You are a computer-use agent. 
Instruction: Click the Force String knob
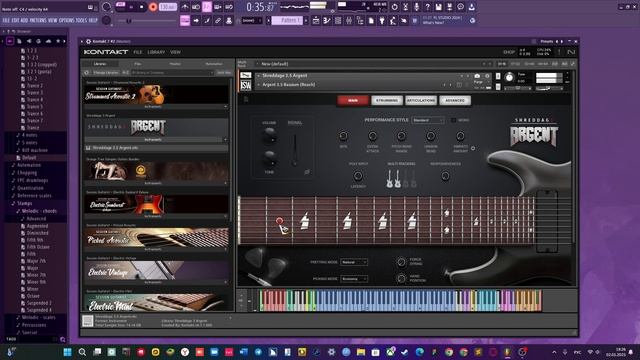(401, 262)
